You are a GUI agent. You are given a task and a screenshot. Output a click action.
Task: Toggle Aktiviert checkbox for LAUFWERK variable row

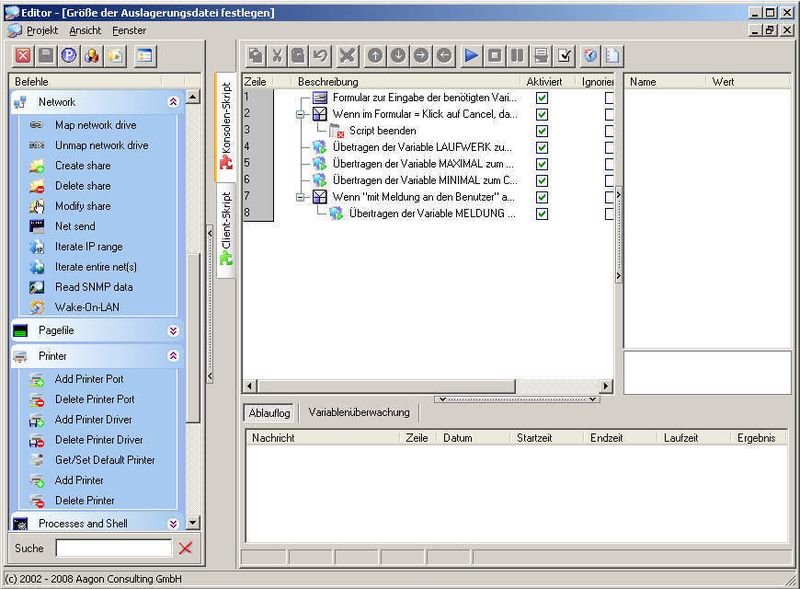pos(542,148)
